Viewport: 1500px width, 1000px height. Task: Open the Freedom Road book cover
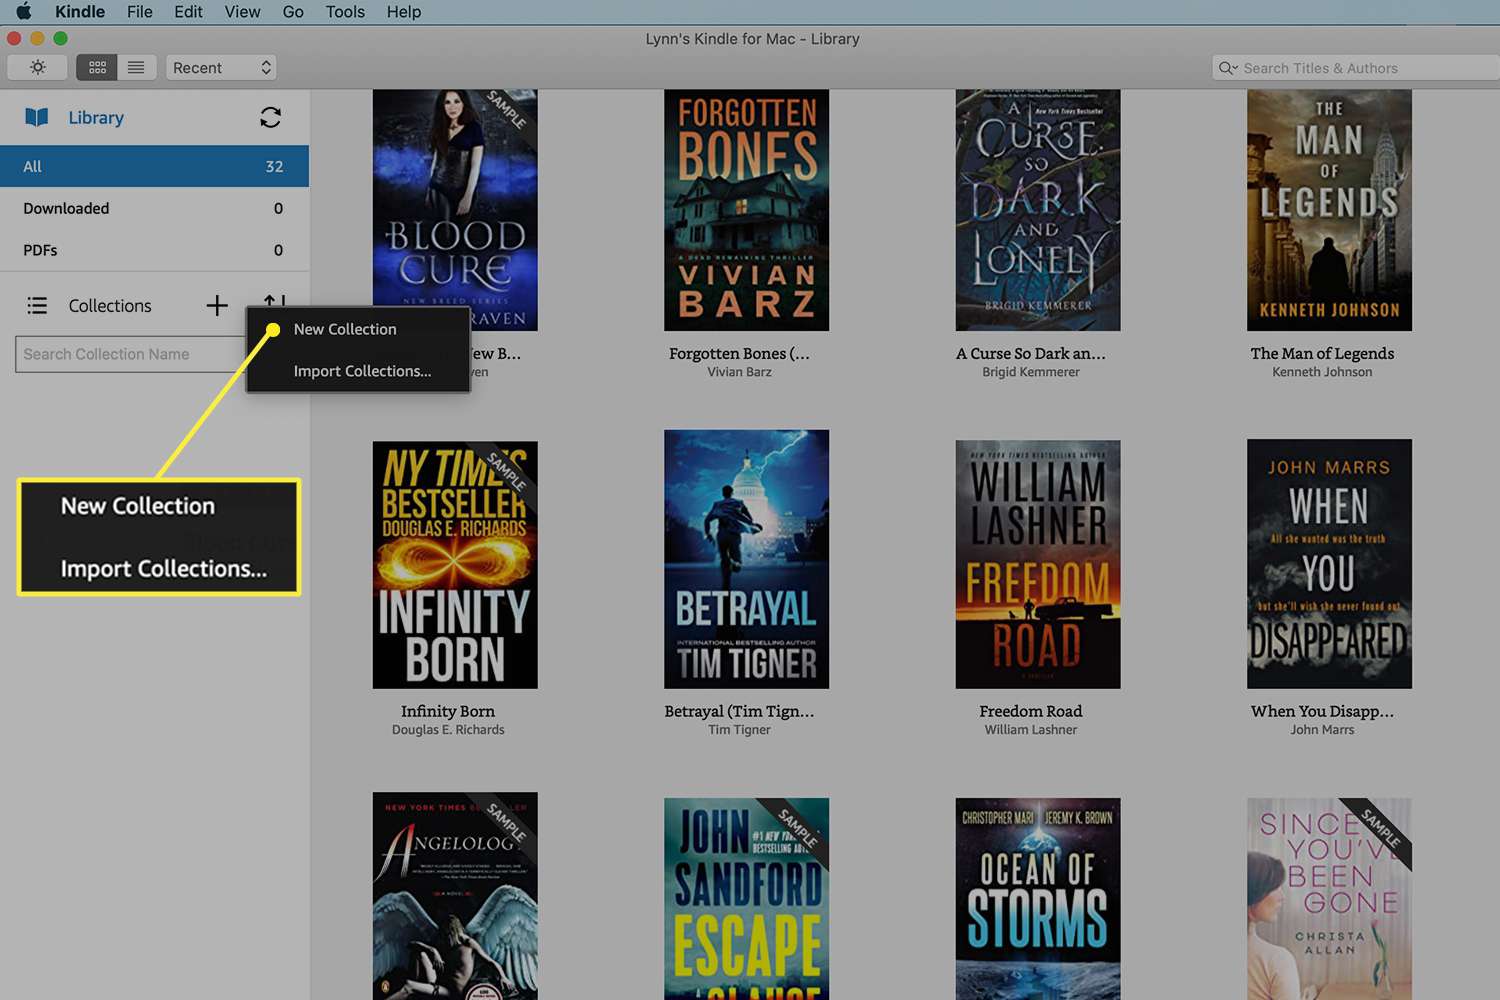1038,564
